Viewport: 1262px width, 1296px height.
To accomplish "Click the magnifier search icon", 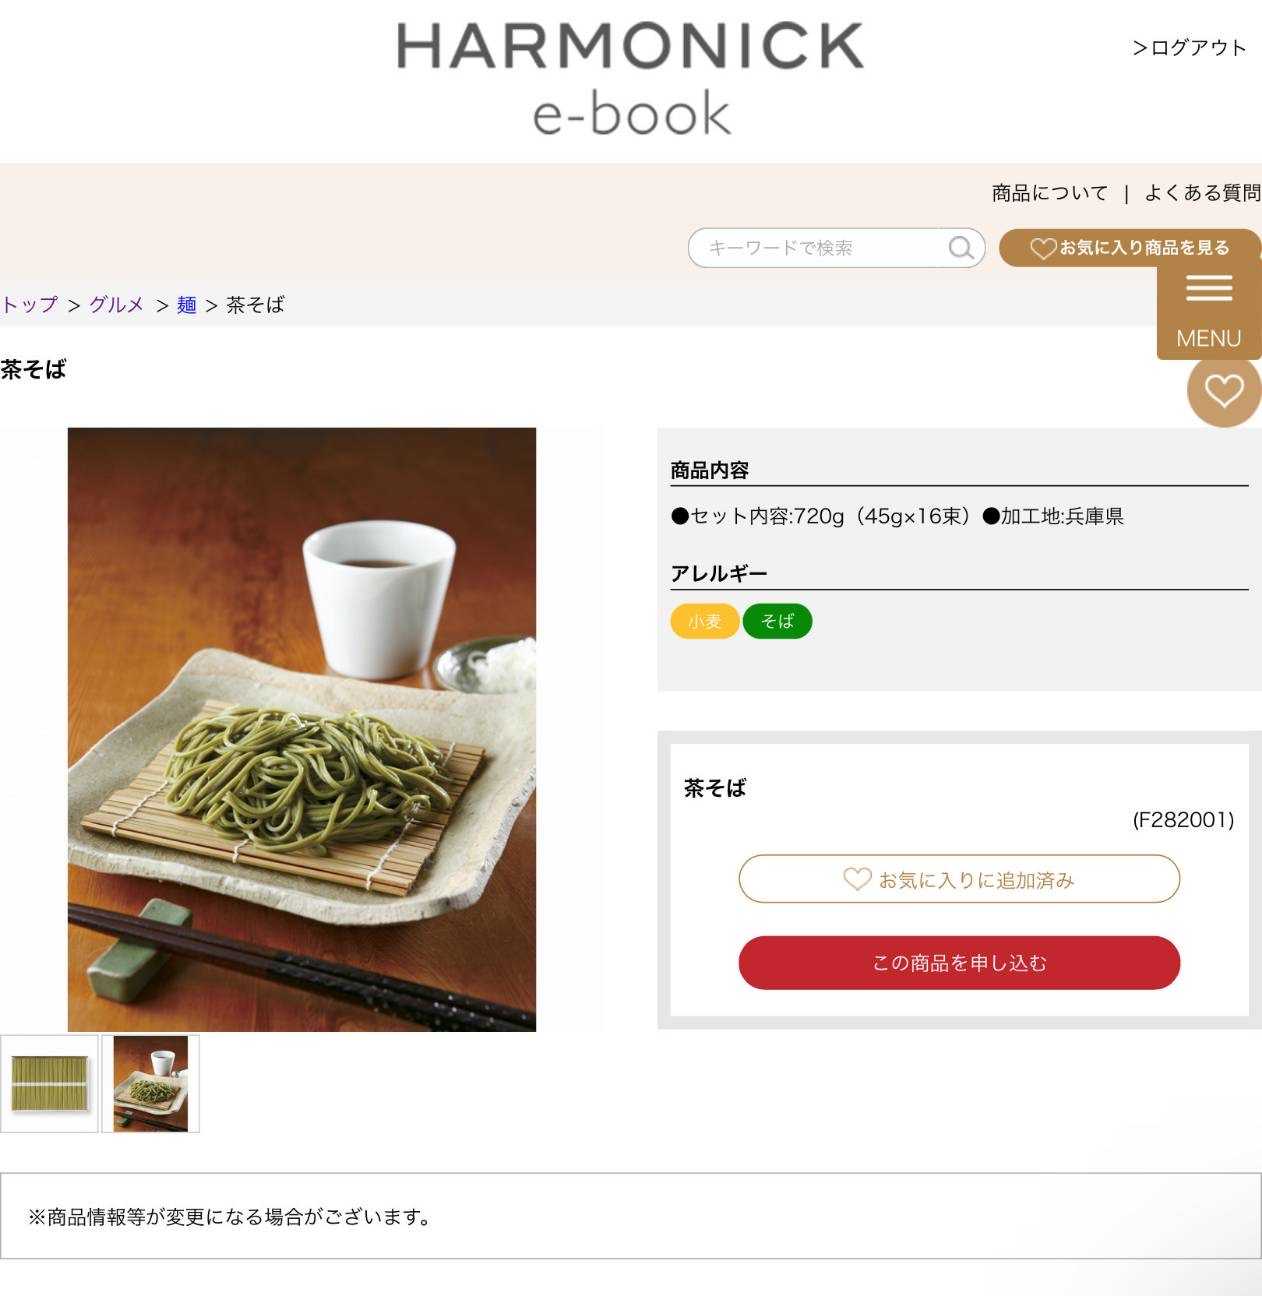I will click(960, 248).
